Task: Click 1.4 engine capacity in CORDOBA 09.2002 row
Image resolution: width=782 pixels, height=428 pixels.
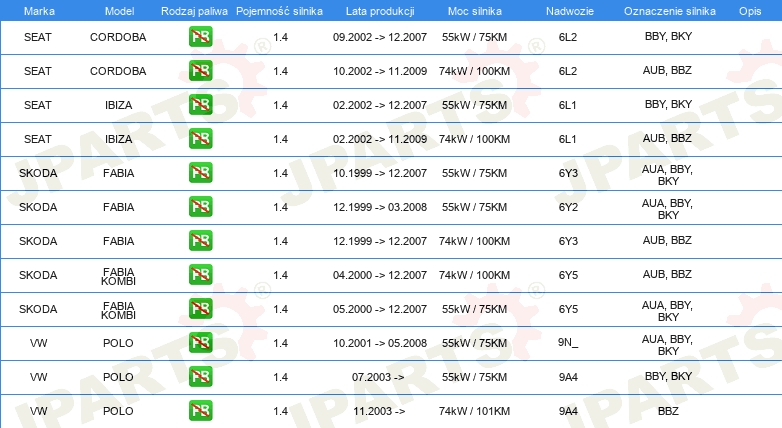Action: pos(280,37)
